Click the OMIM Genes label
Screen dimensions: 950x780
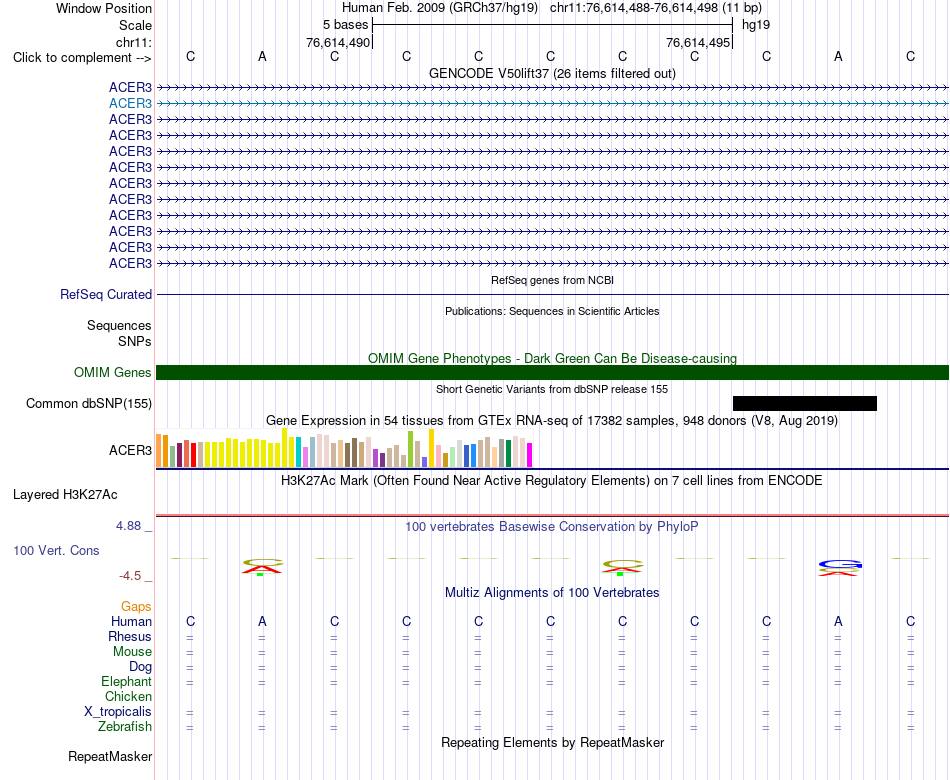tap(113, 373)
